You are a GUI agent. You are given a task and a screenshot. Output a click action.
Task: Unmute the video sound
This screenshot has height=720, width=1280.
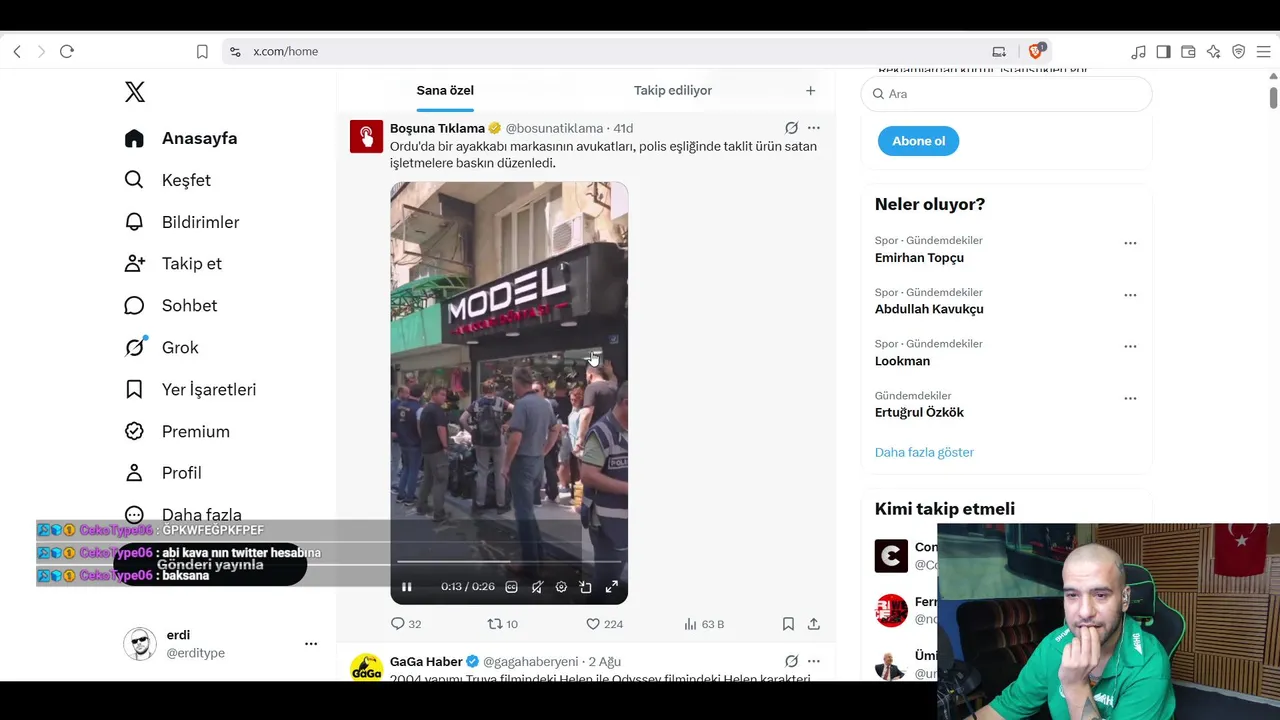tap(537, 587)
